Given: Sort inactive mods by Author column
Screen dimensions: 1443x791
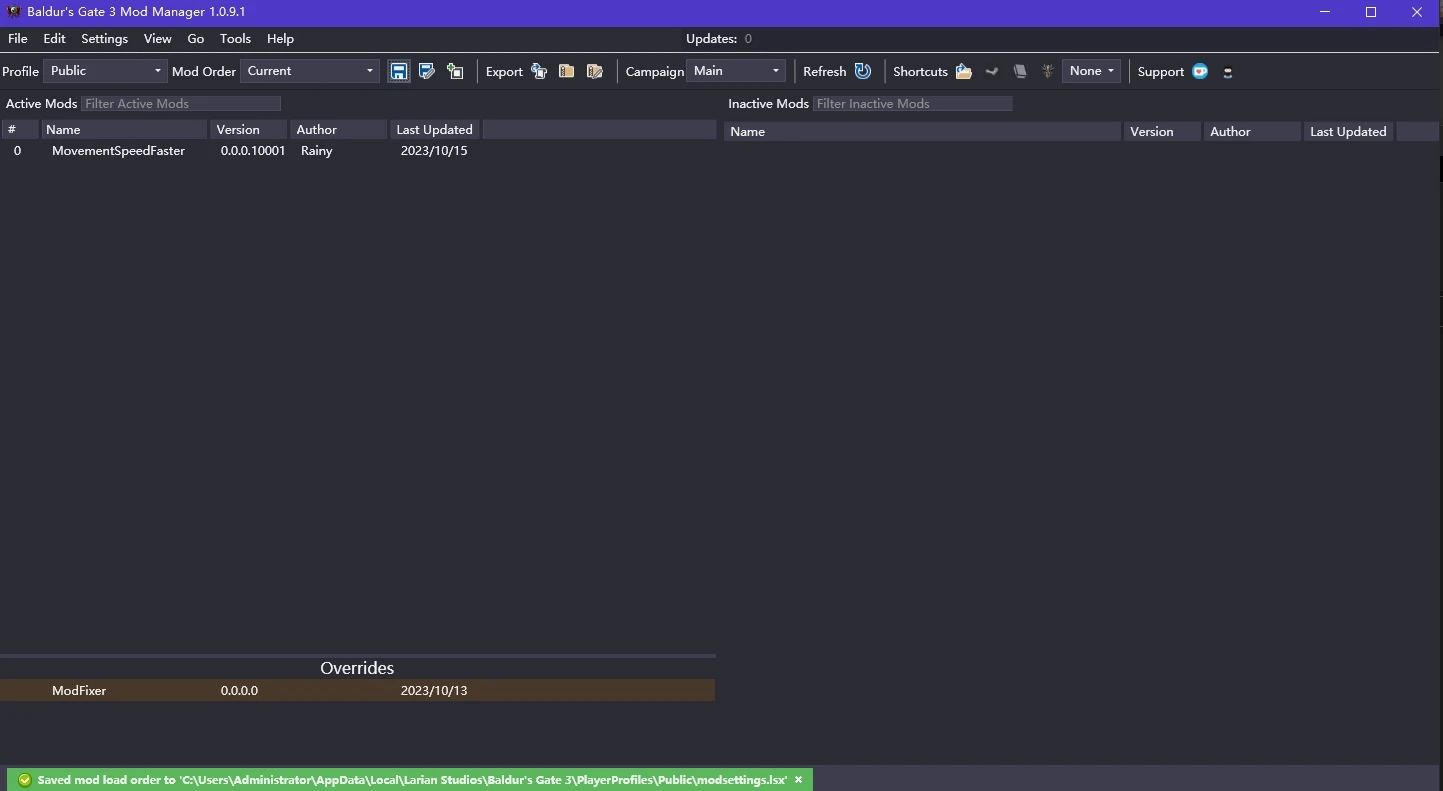Looking at the screenshot, I should click(x=1252, y=131).
